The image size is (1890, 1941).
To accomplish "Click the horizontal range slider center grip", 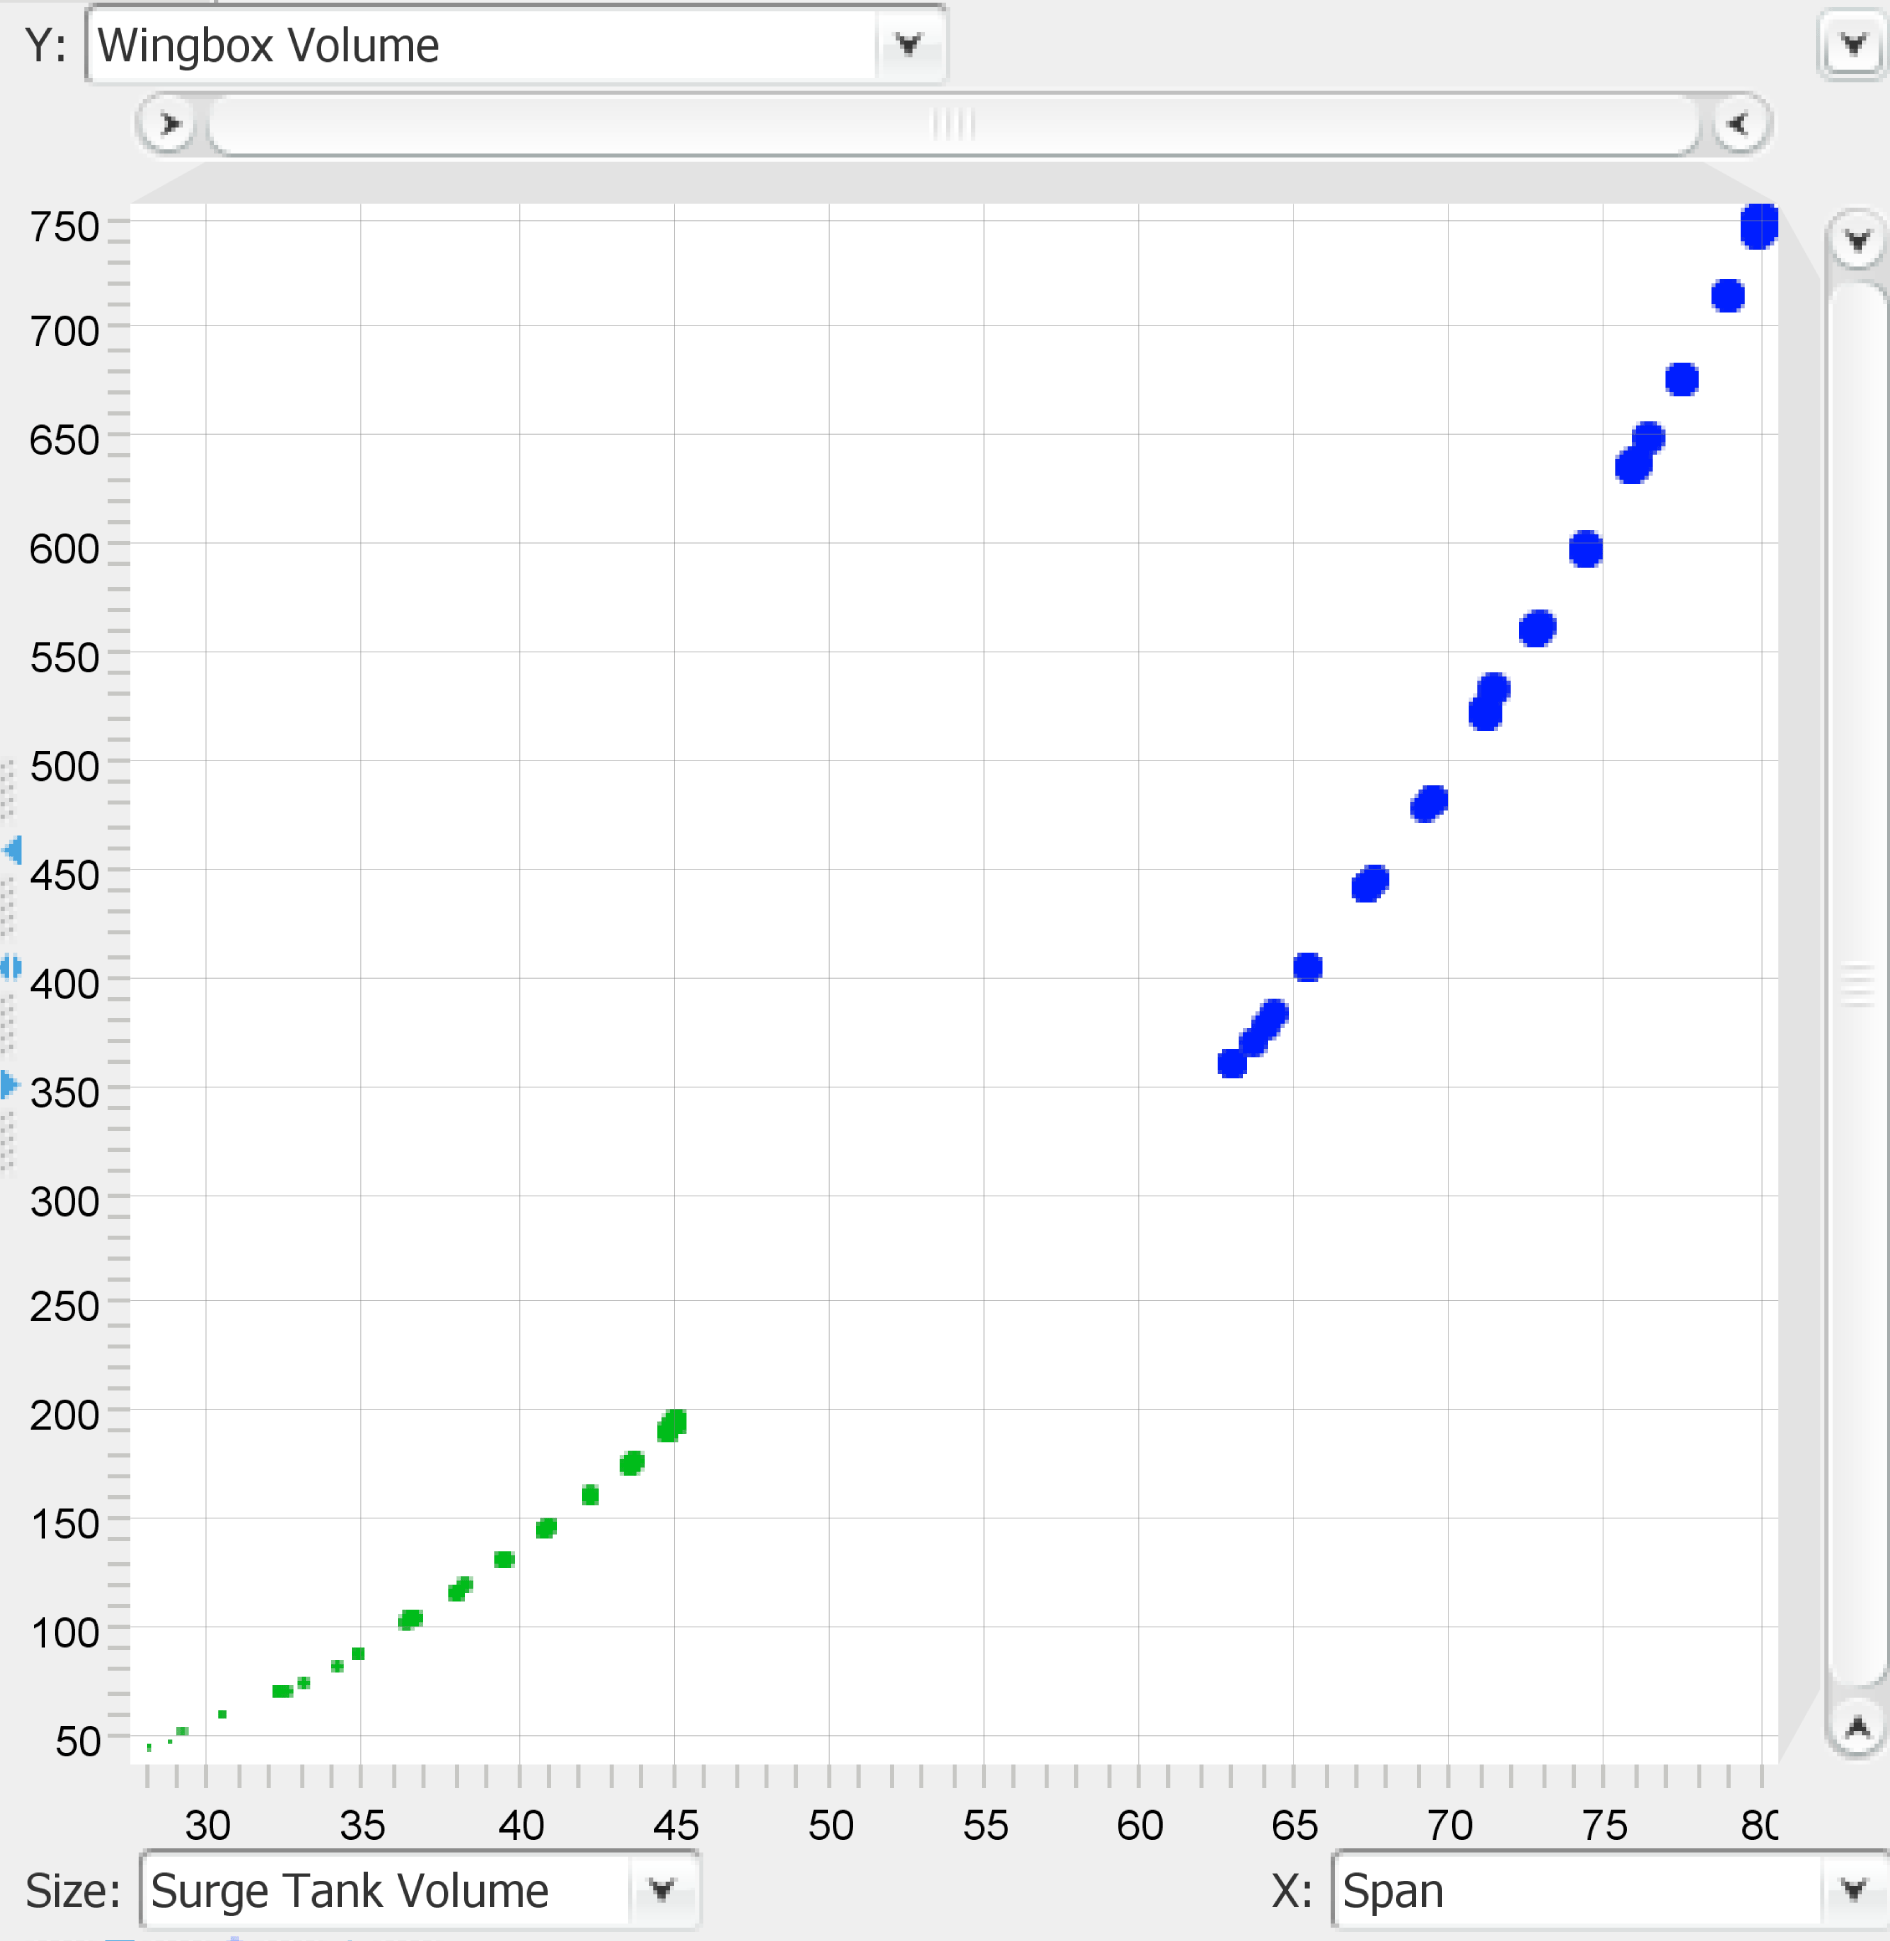I will (952, 124).
